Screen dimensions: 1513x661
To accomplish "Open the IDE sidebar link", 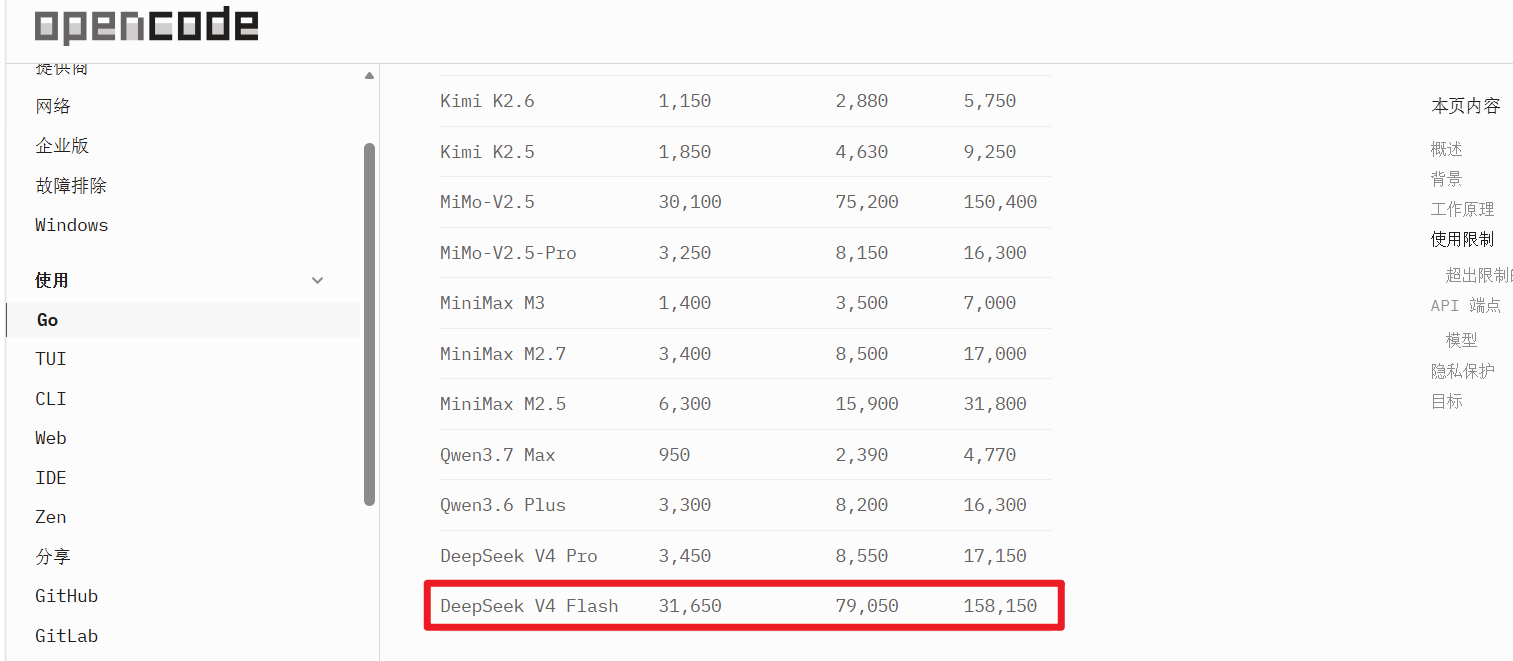I will (x=51, y=478).
